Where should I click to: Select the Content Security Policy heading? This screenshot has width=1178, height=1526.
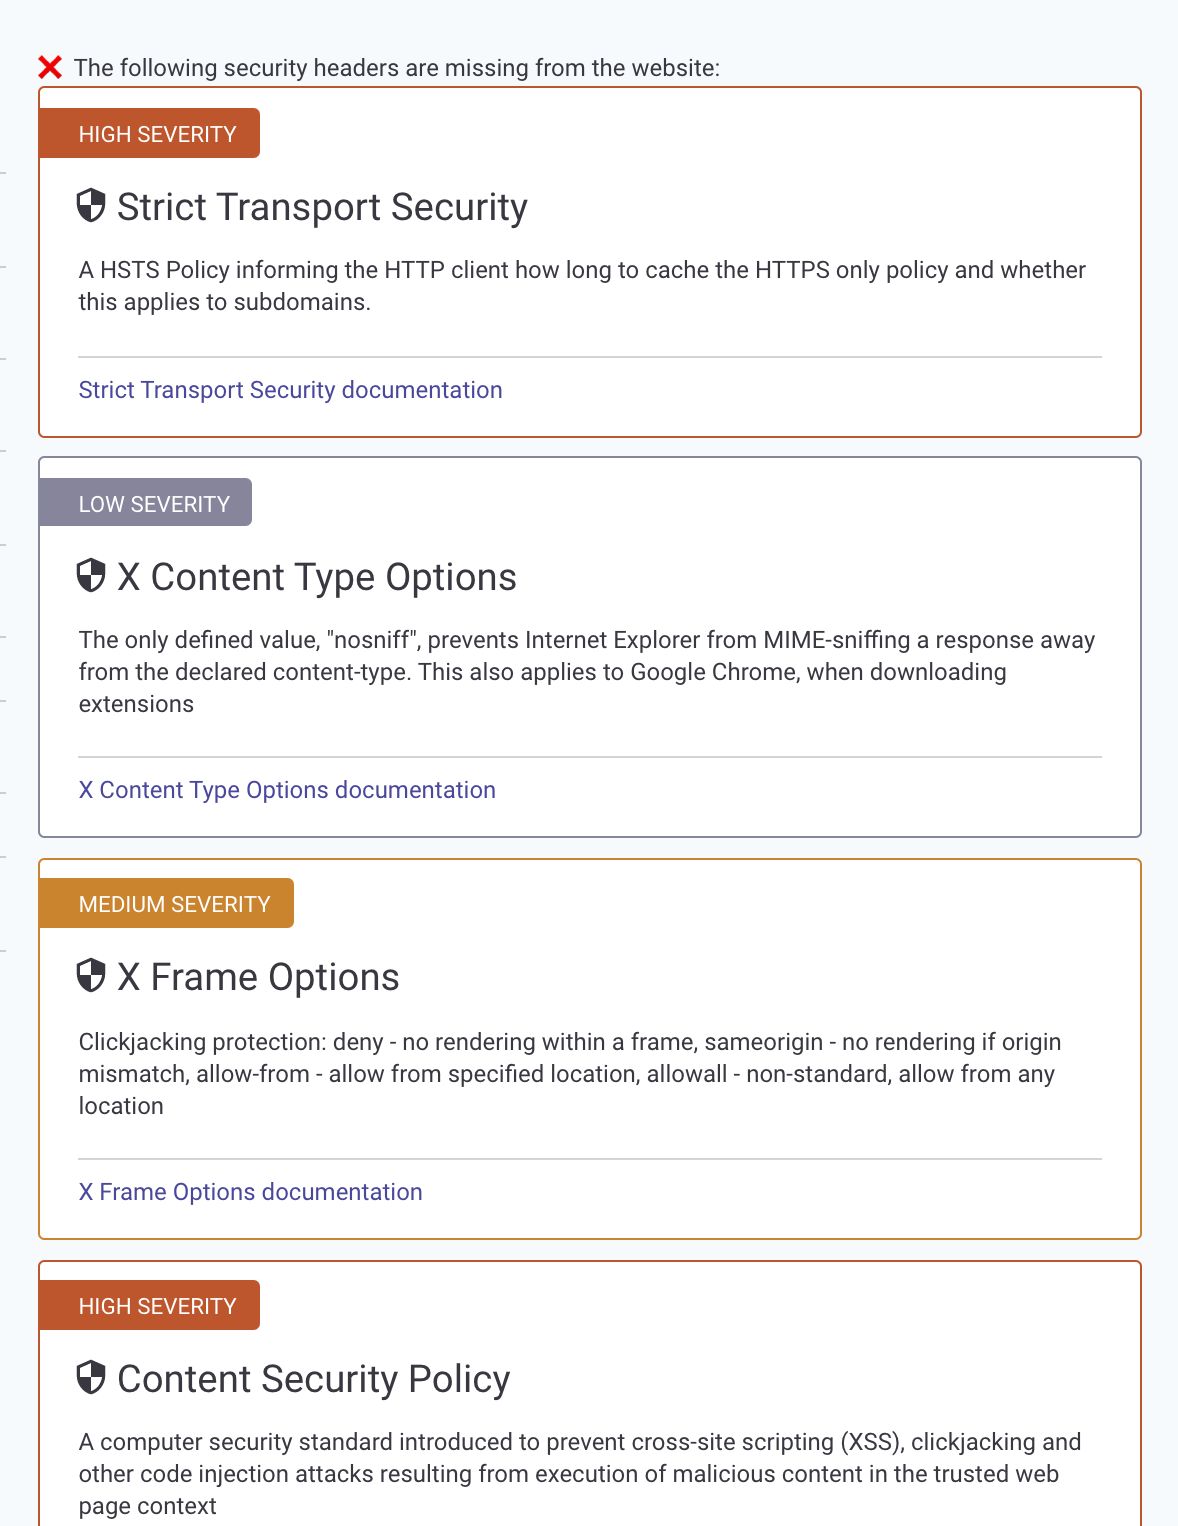(x=313, y=1379)
